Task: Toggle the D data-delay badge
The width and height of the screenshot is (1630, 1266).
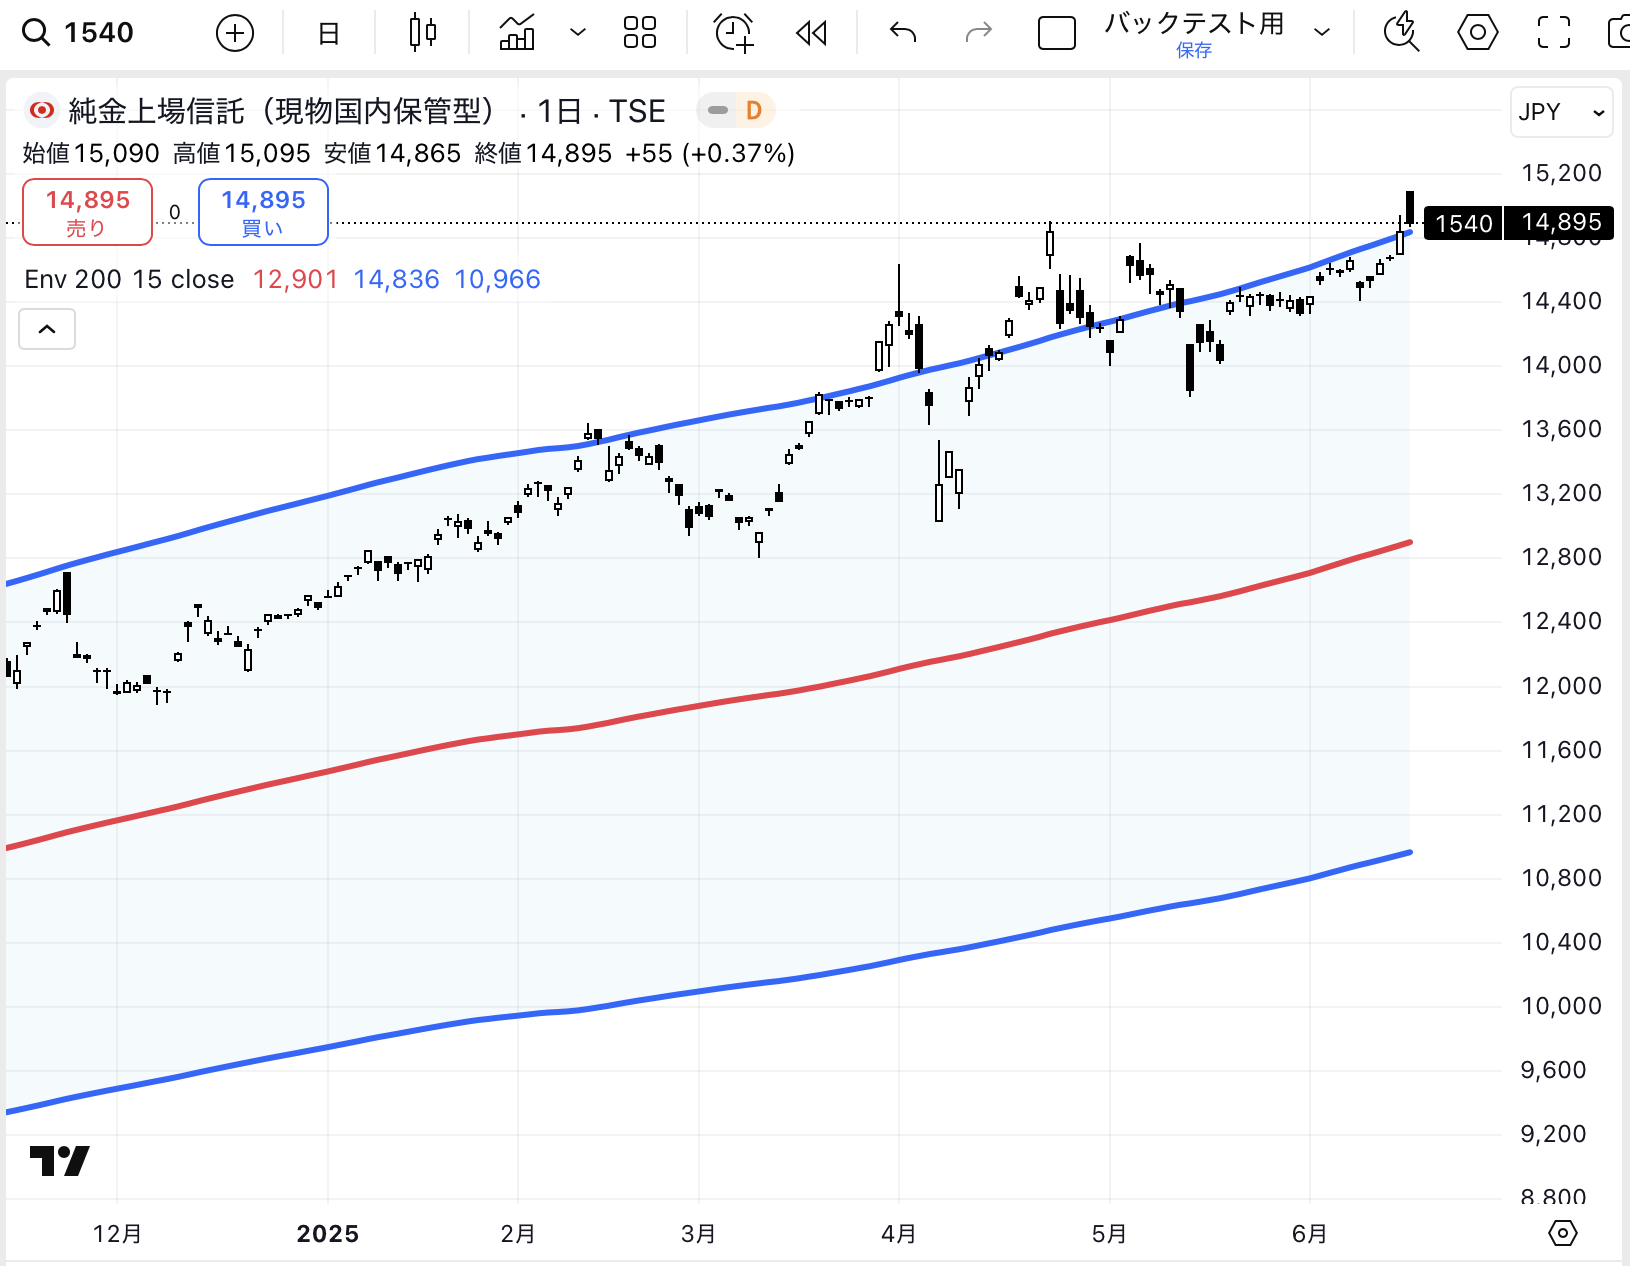Action: pos(754,110)
